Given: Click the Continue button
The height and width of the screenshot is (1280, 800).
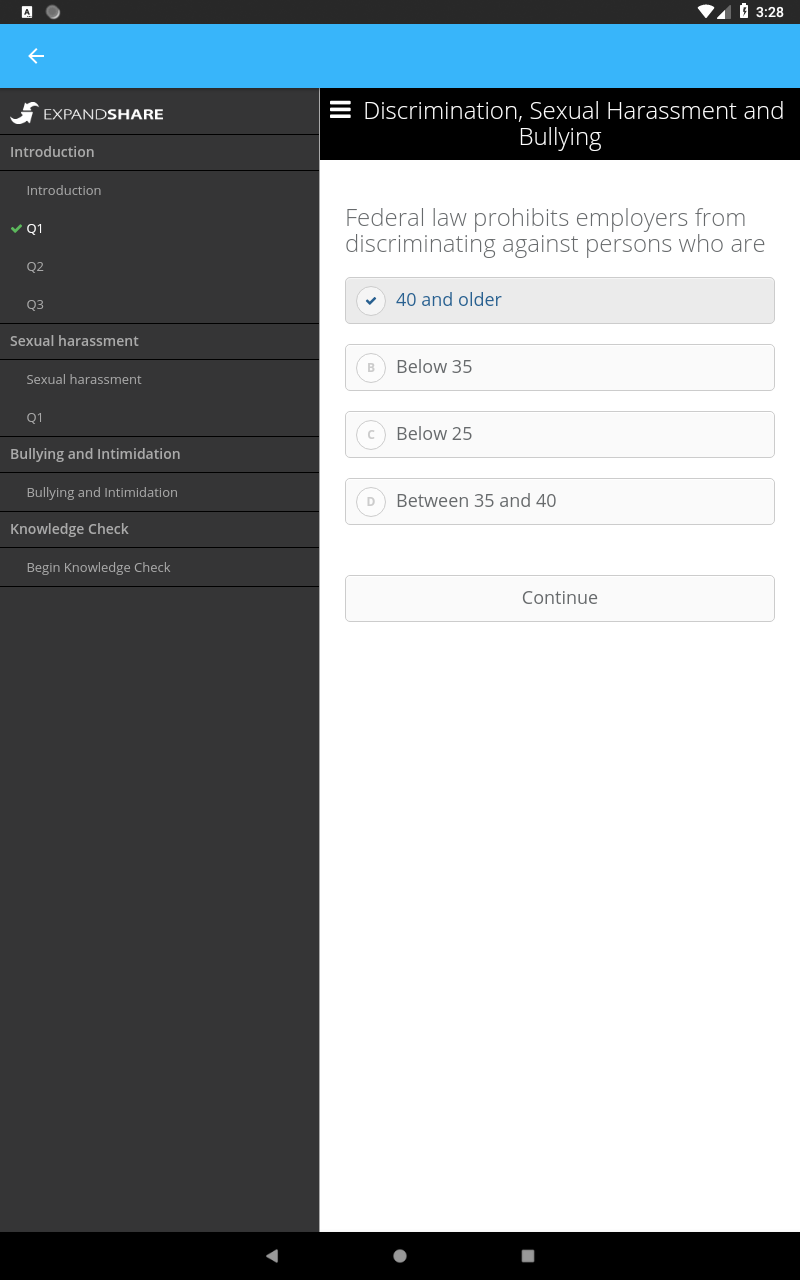Looking at the screenshot, I should pyautogui.click(x=560, y=598).
